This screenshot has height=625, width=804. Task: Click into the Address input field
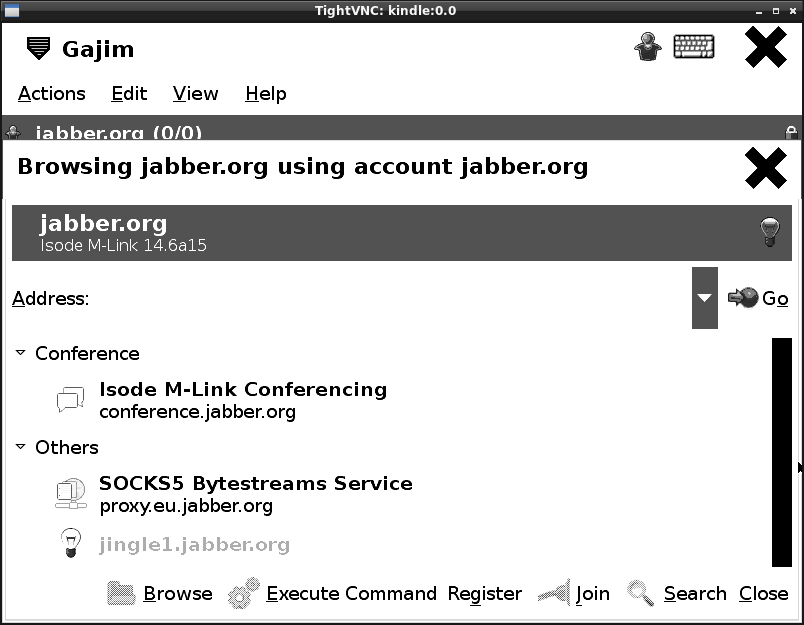pos(393,298)
